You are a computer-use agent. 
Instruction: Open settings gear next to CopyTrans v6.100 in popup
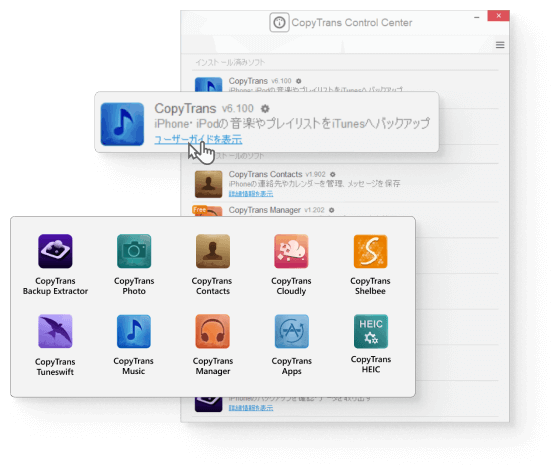[x=265, y=108]
